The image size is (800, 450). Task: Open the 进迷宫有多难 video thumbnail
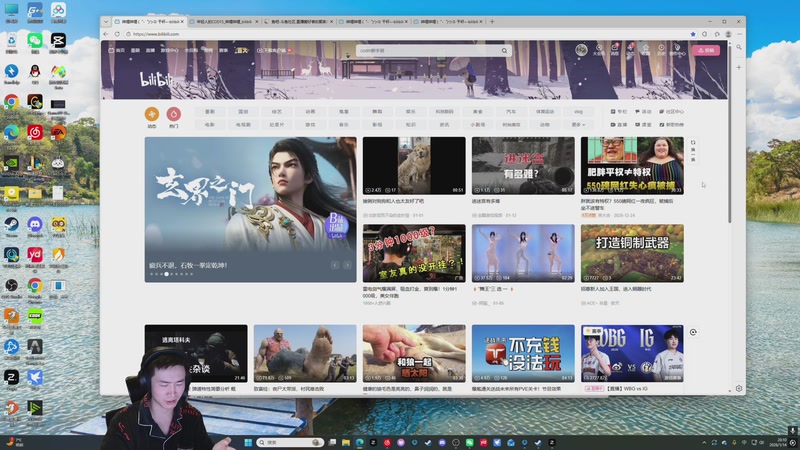coord(523,165)
